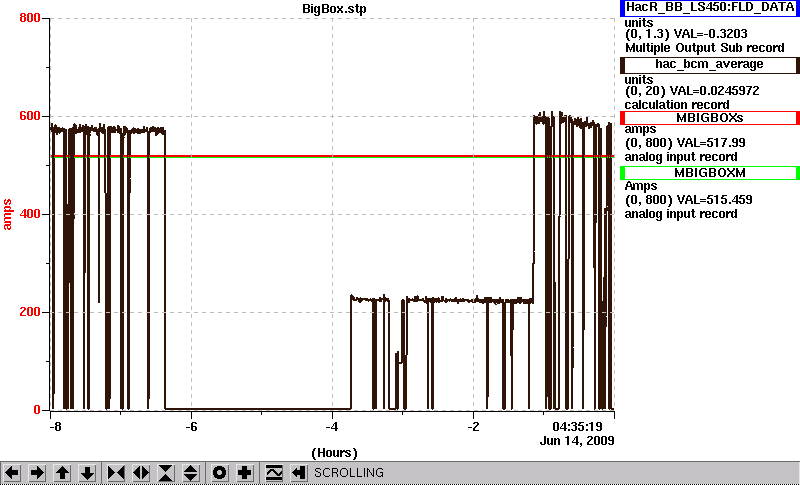Select the MBIGBOXM curve legend
The image size is (800, 485).
pos(710,173)
